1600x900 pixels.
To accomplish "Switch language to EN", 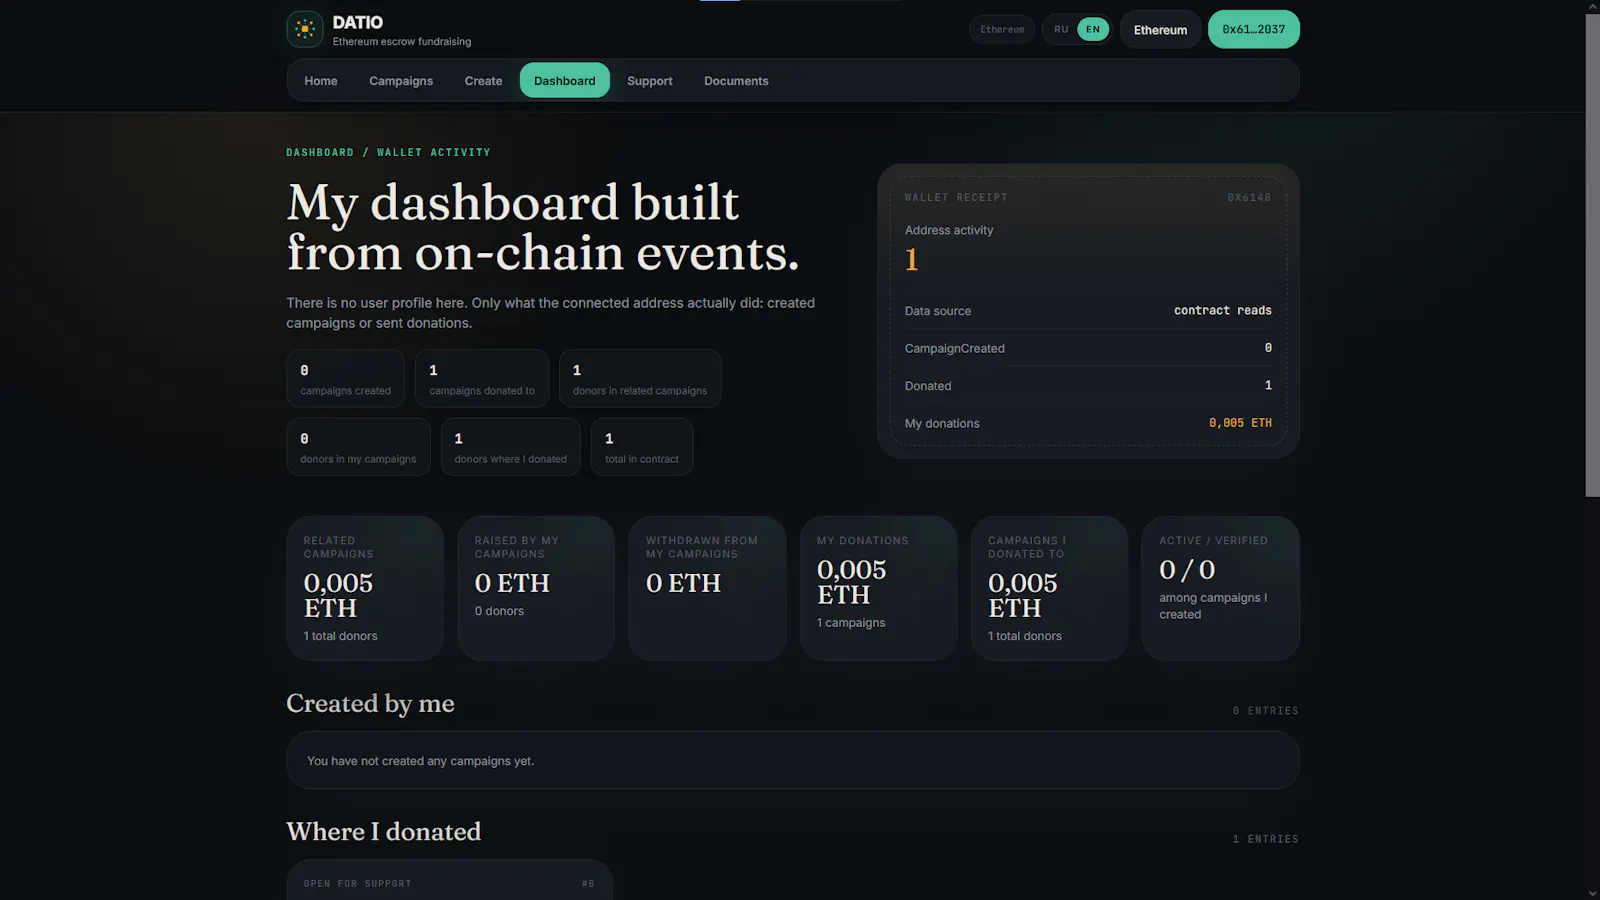I will coord(1093,29).
